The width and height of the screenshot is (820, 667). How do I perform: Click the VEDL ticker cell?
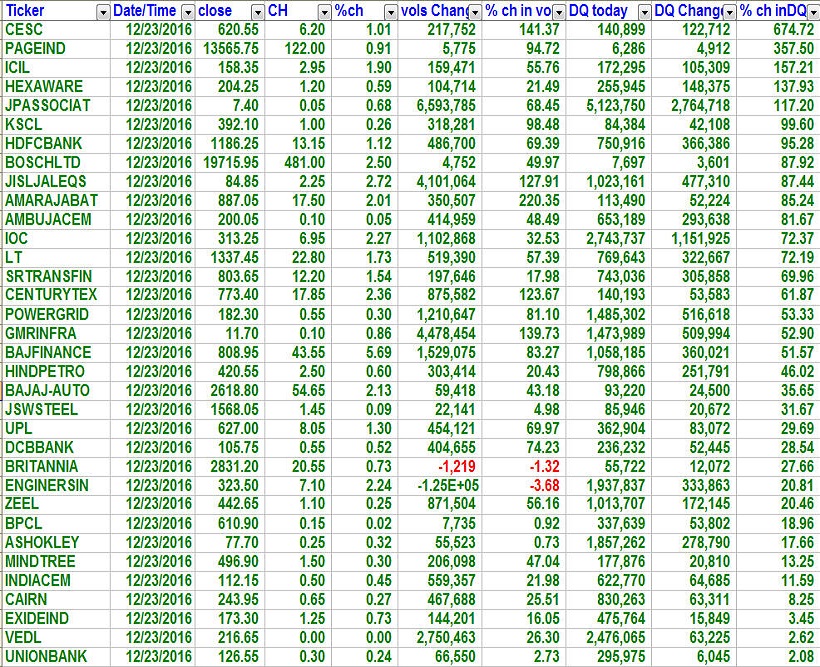(x=55, y=637)
